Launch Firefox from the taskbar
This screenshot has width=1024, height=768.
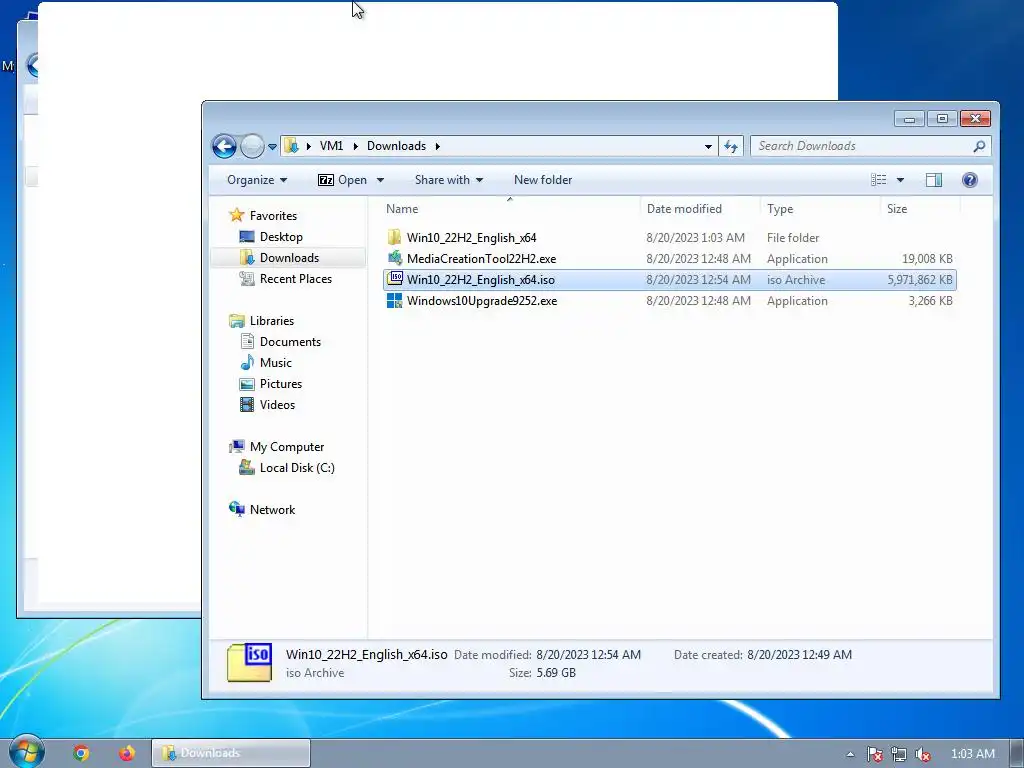(x=127, y=753)
